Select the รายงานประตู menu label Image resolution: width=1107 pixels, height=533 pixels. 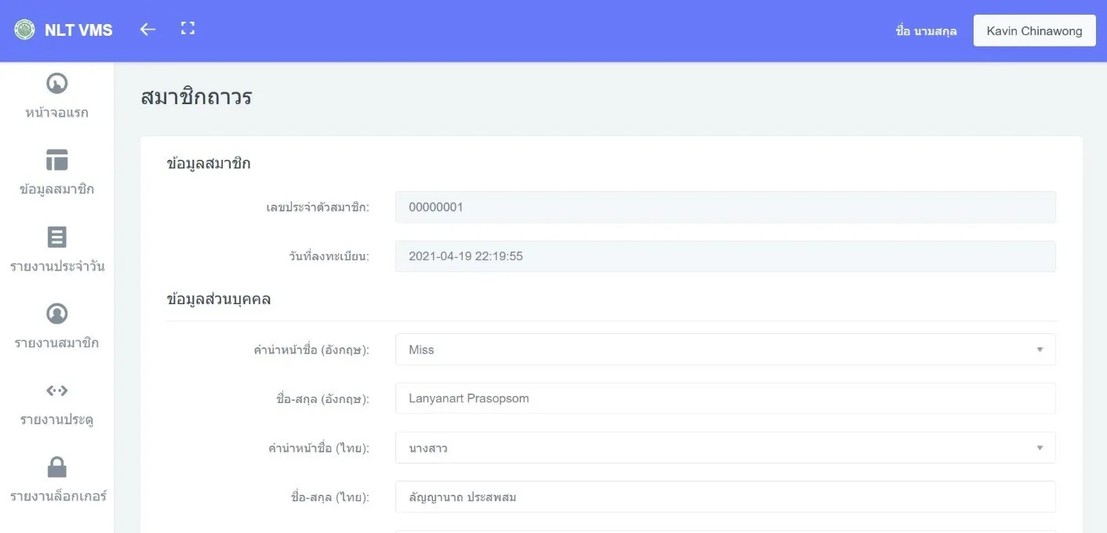pos(57,420)
